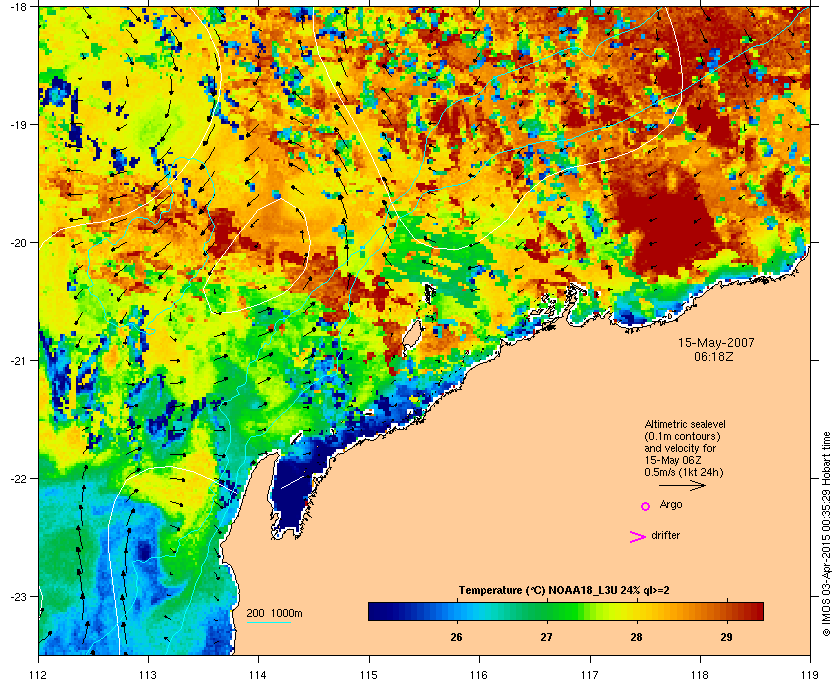Click the narrow island outlined near 115.4 longitude
Screen dimensions: 840x680
click(411, 338)
